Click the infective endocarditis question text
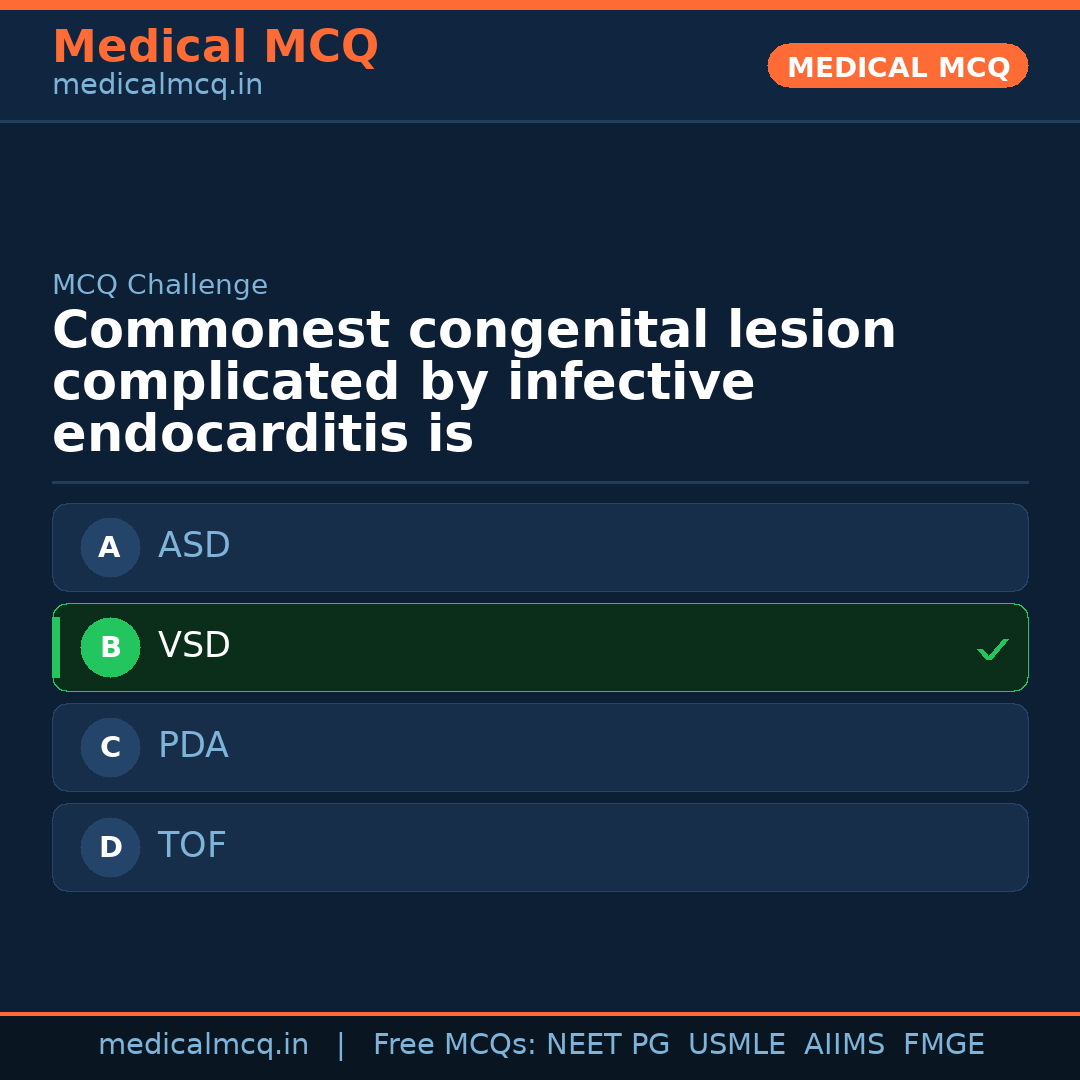 [474, 383]
